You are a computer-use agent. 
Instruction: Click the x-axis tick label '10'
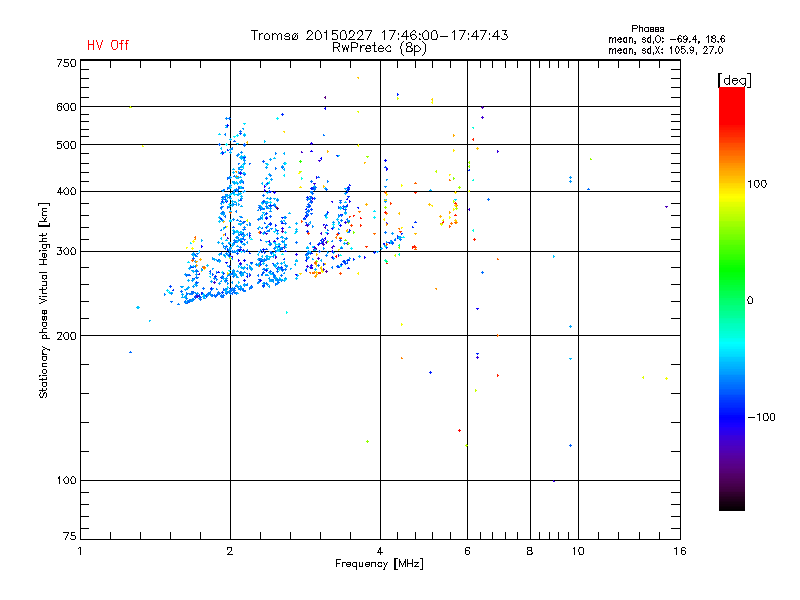[x=578, y=551]
